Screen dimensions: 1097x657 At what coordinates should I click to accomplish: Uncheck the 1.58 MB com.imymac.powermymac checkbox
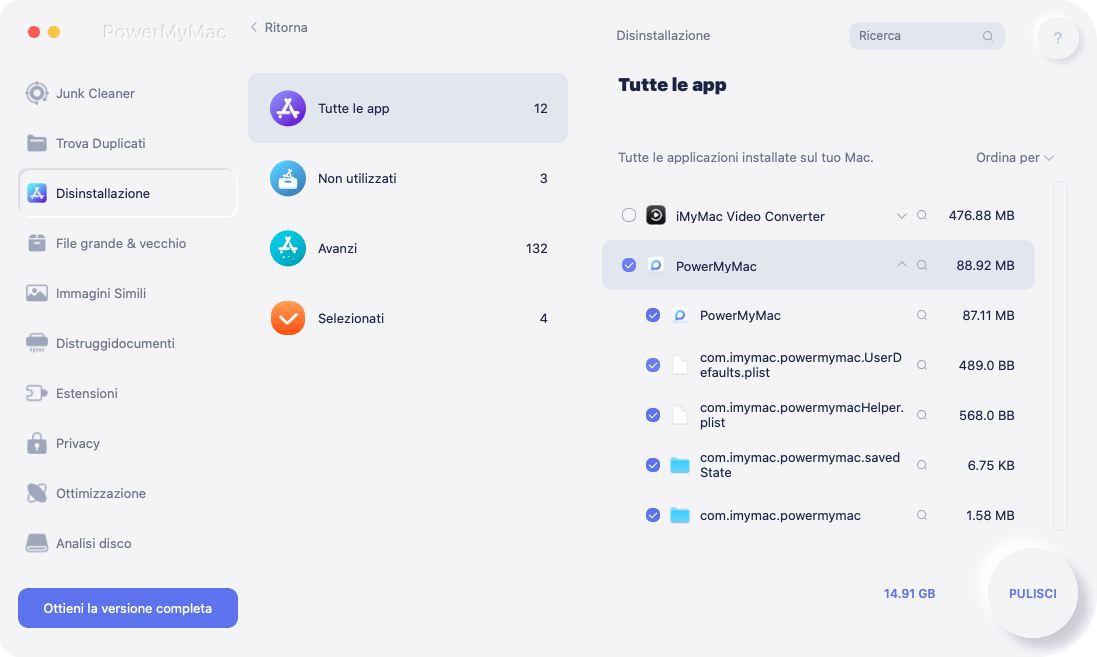pyautogui.click(x=653, y=515)
